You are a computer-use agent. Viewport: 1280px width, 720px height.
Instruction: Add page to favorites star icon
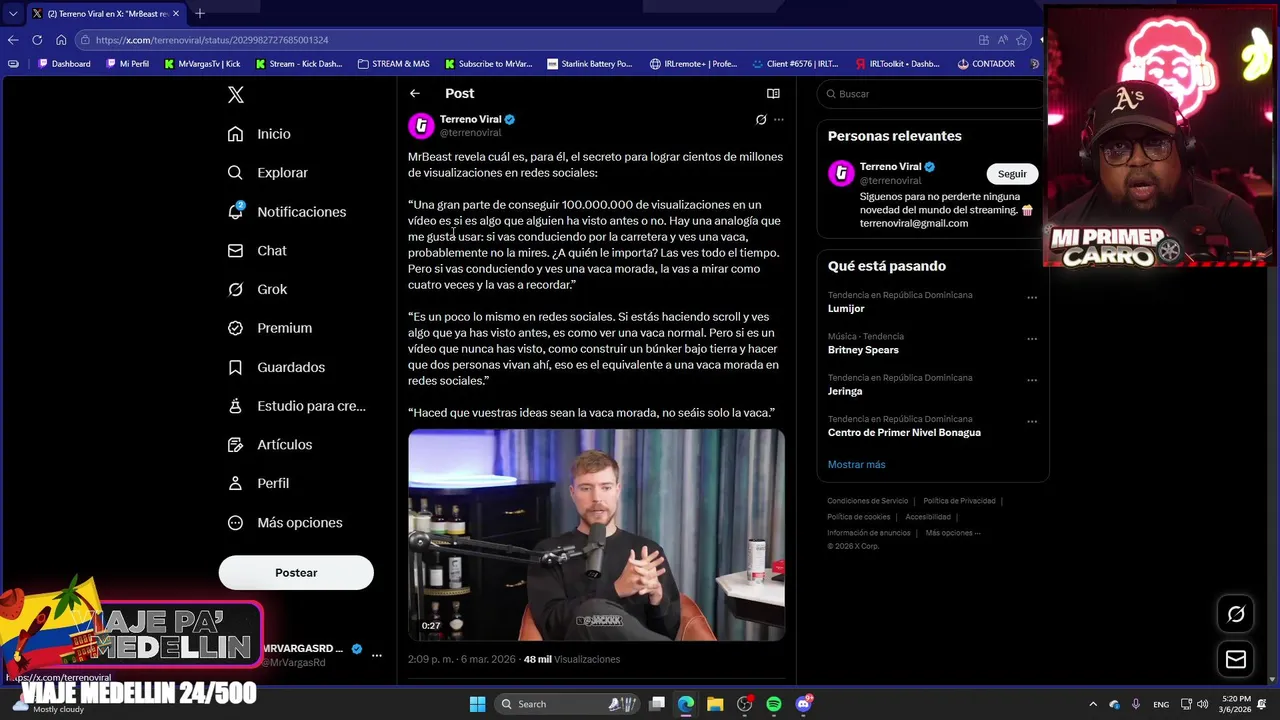[1021, 40]
